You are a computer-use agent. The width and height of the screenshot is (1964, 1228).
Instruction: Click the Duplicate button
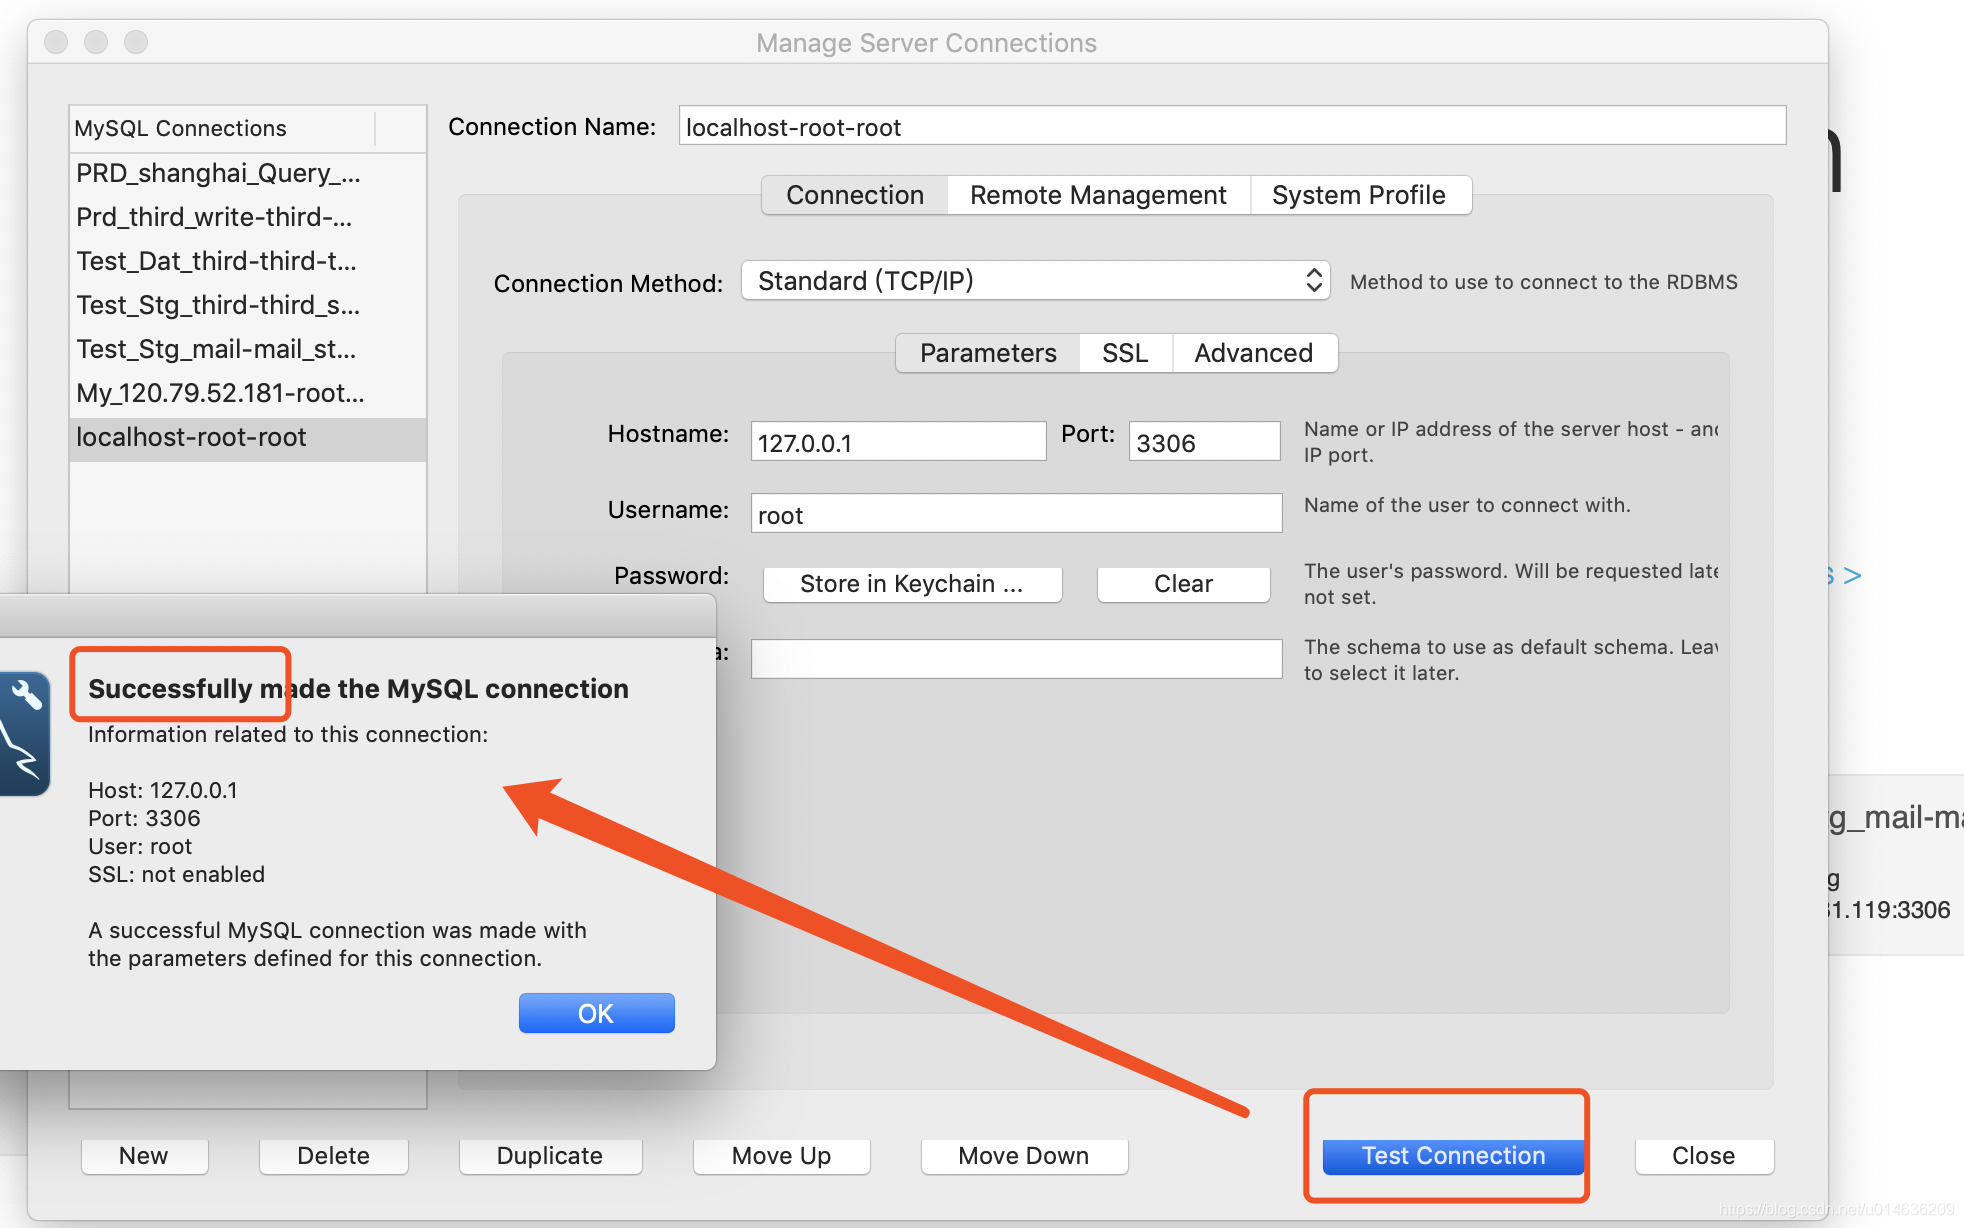(550, 1156)
